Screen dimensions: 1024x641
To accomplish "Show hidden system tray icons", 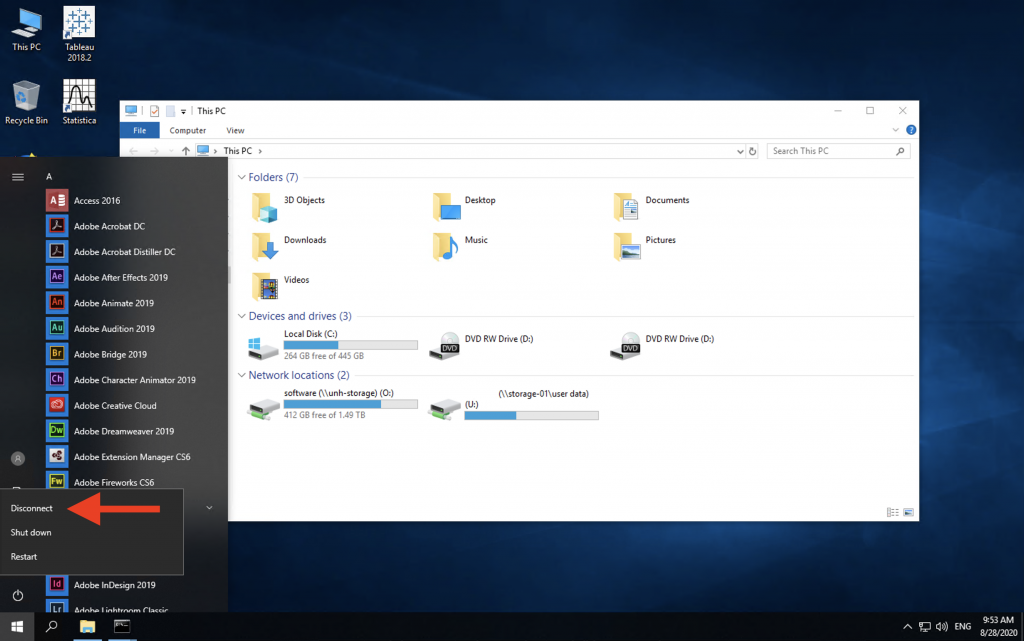I will (x=905, y=626).
